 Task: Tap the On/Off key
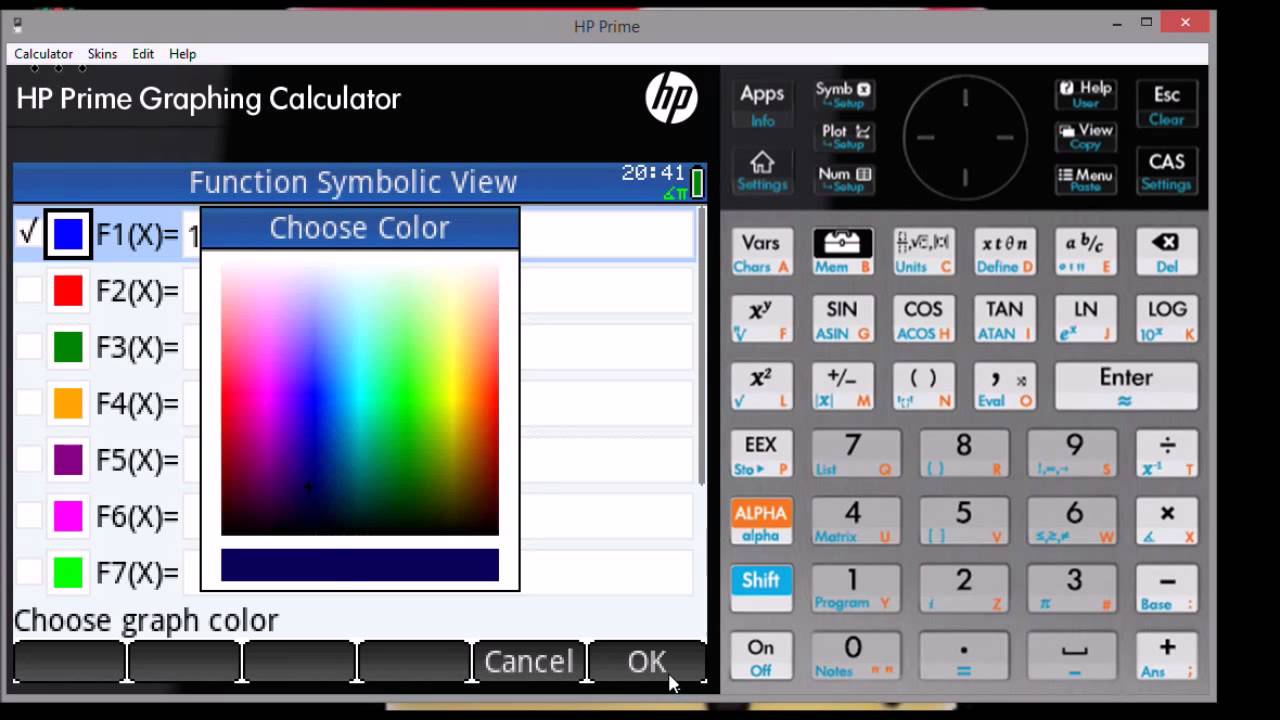tap(761, 656)
